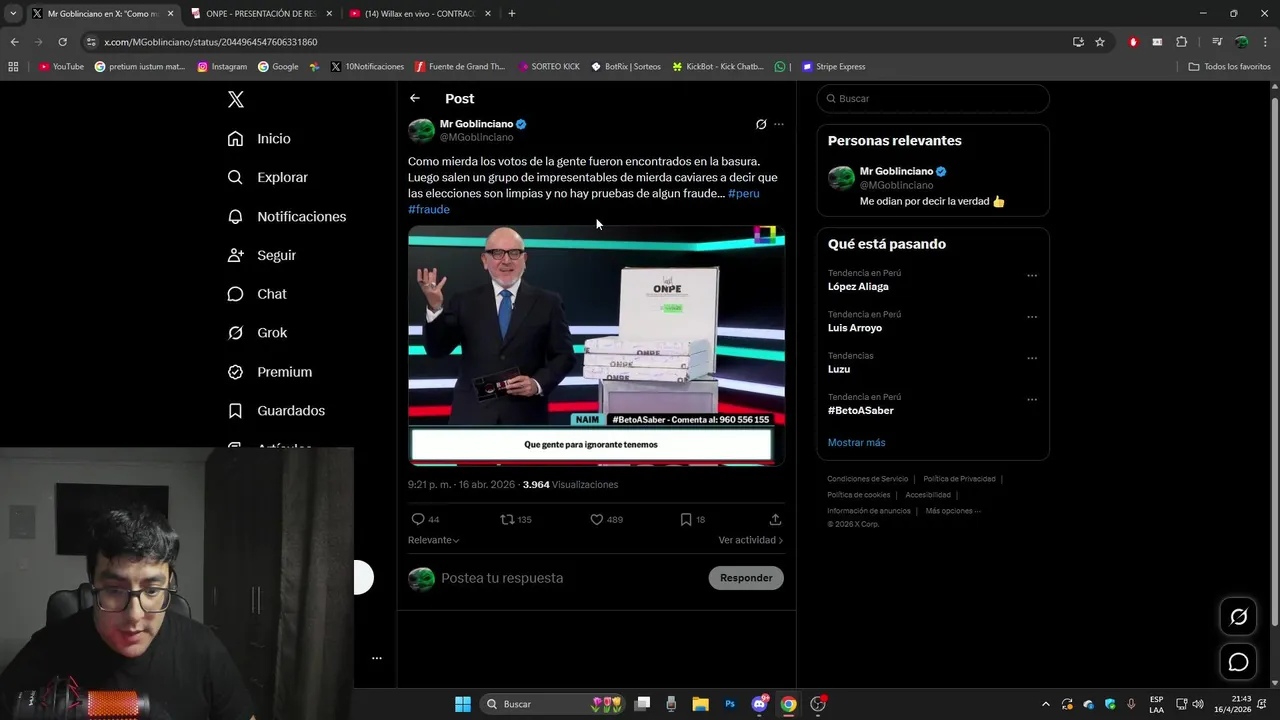The image size is (1280, 720).
Task: Open the floating Grok button
Action: (1238, 617)
